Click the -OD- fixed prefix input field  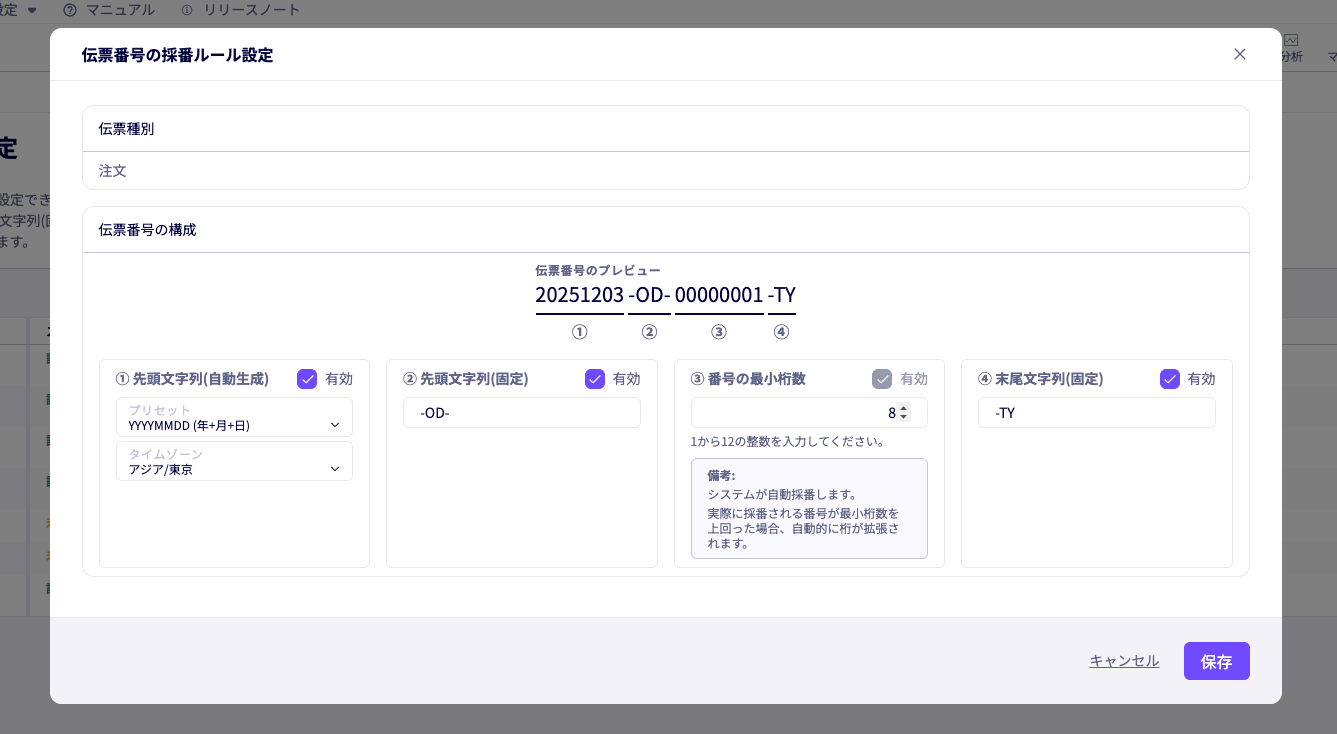(x=521, y=413)
